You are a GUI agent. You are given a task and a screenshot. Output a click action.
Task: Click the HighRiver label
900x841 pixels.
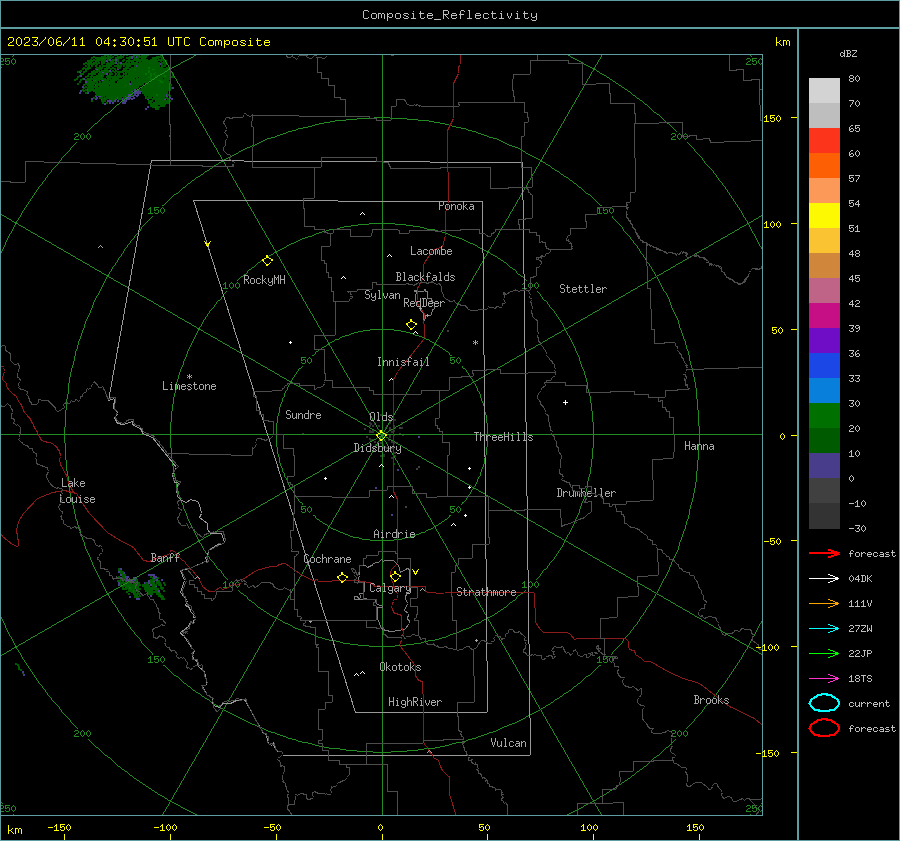415,702
